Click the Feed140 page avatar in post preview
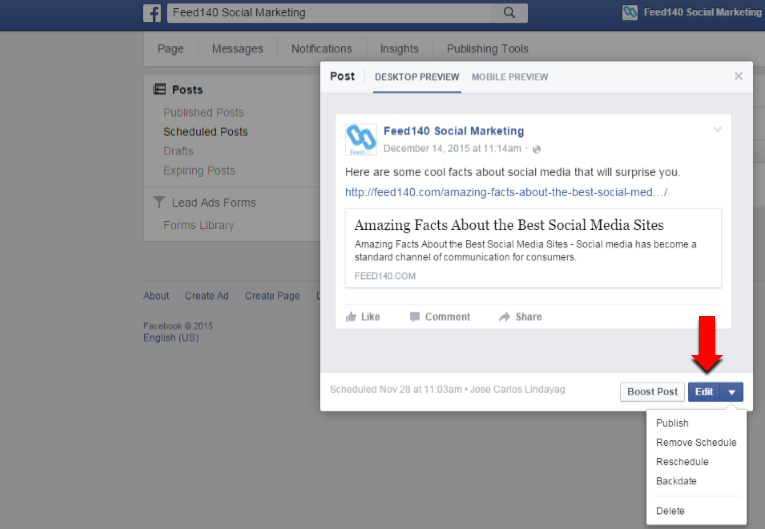Viewport: 765px width, 529px height. [361, 140]
